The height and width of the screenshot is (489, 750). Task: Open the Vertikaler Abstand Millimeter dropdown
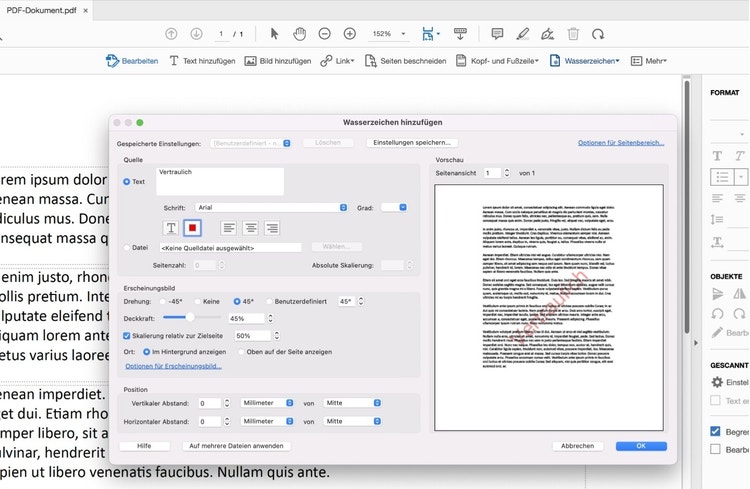(267, 403)
